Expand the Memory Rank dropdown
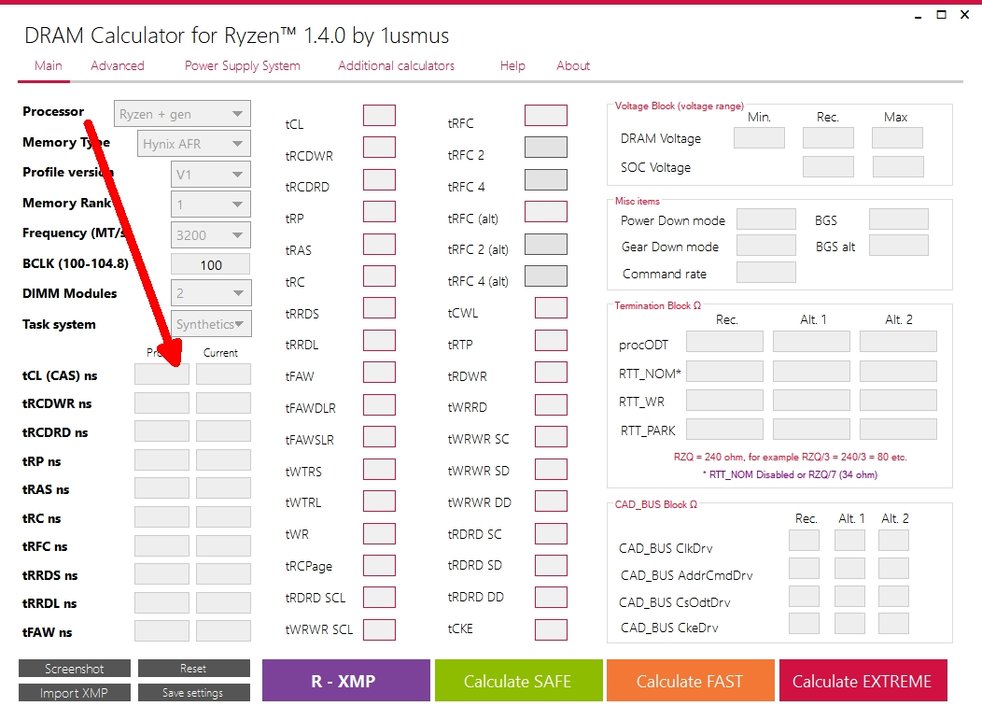982x720 pixels. [x=210, y=204]
